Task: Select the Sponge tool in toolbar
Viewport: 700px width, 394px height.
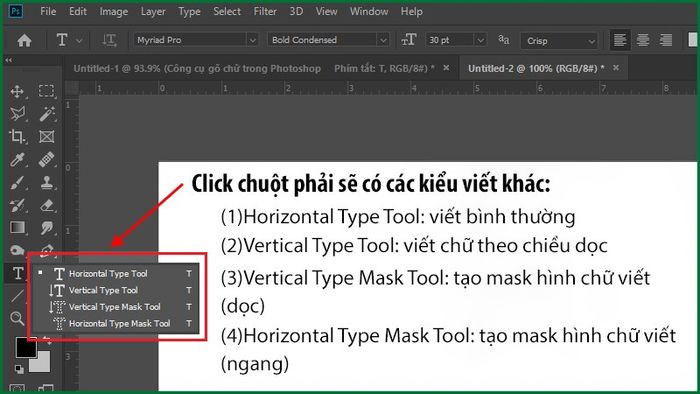Action: click(17, 250)
